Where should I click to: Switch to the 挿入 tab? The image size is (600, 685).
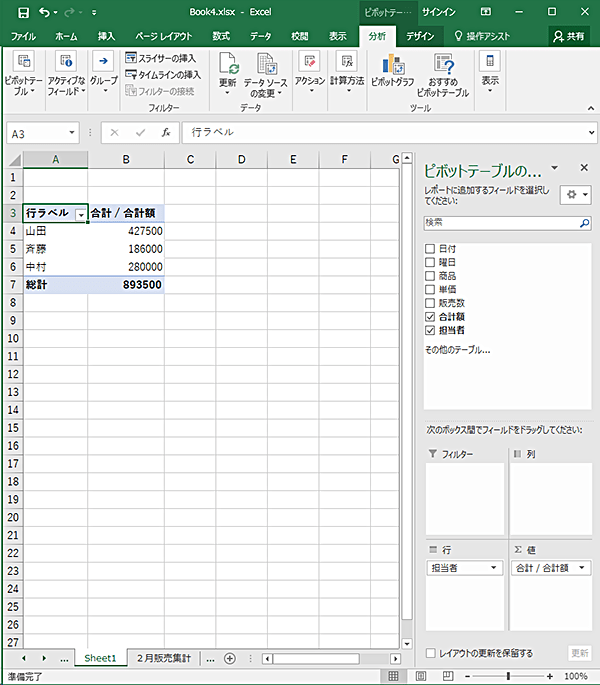(106, 36)
